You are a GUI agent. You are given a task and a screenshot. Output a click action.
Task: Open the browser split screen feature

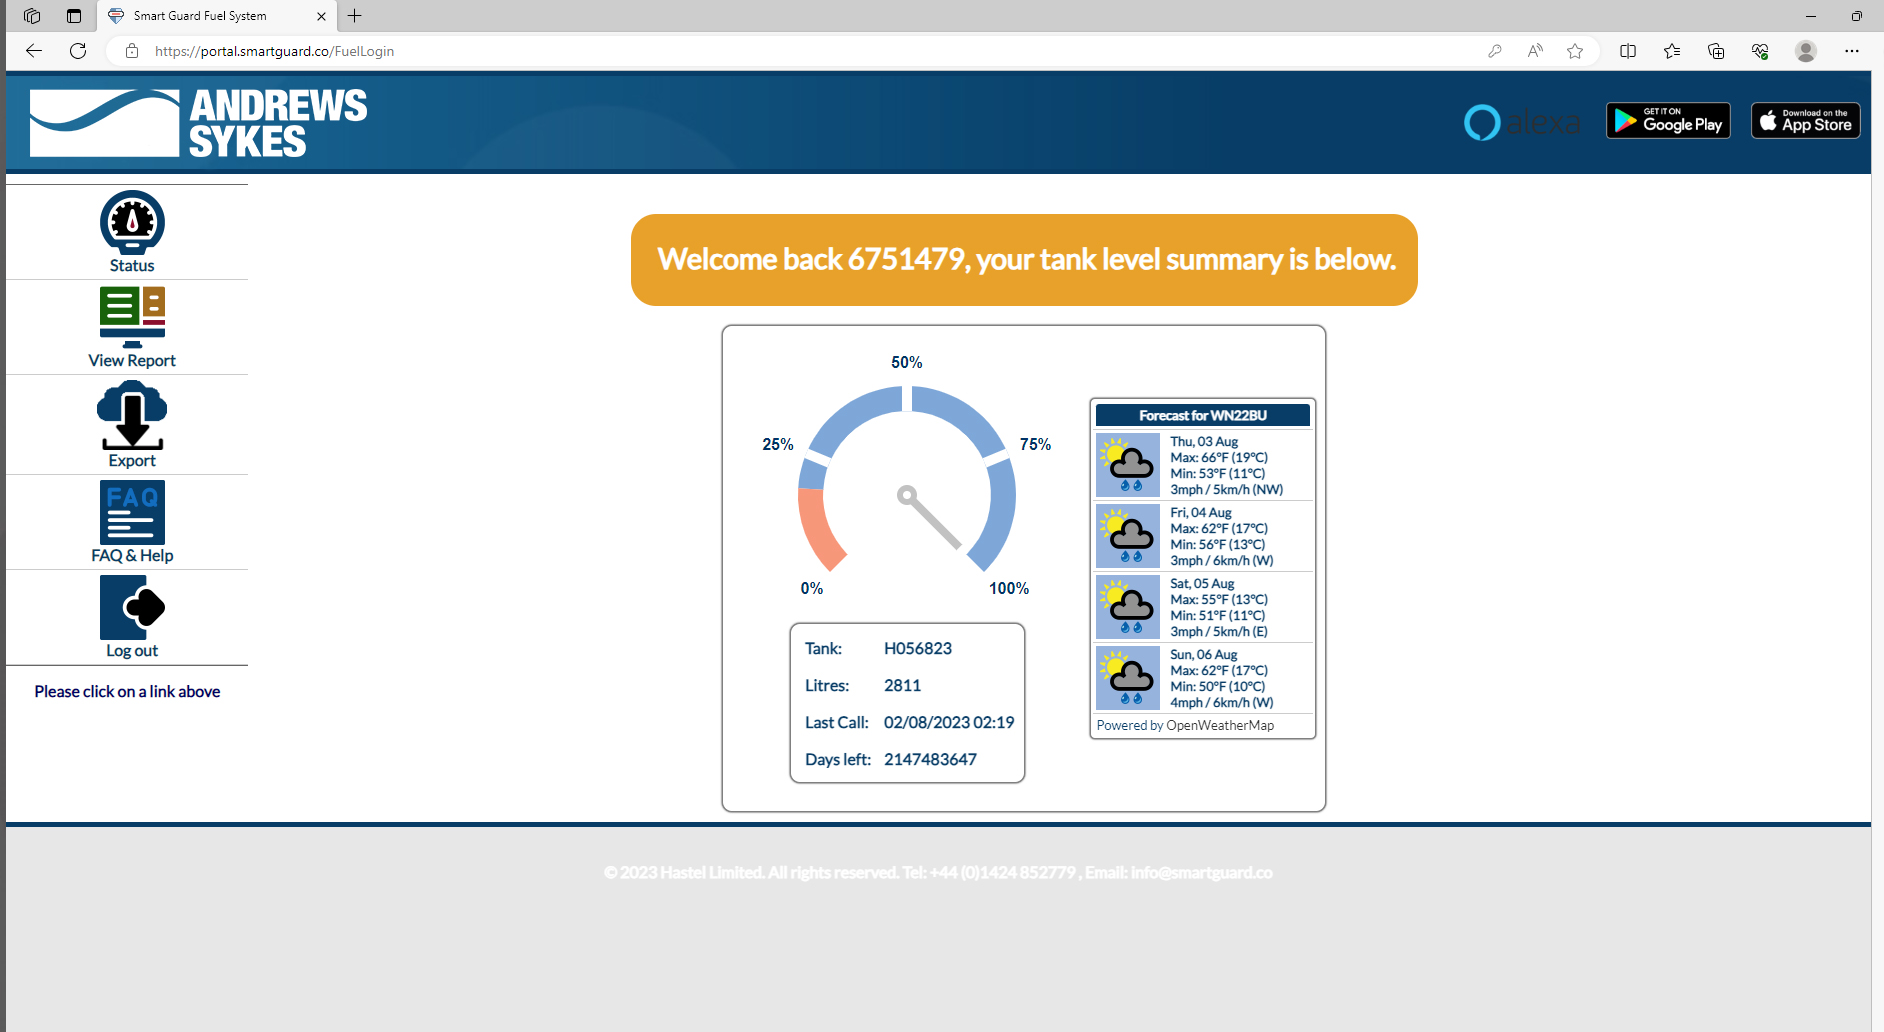tap(1628, 50)
